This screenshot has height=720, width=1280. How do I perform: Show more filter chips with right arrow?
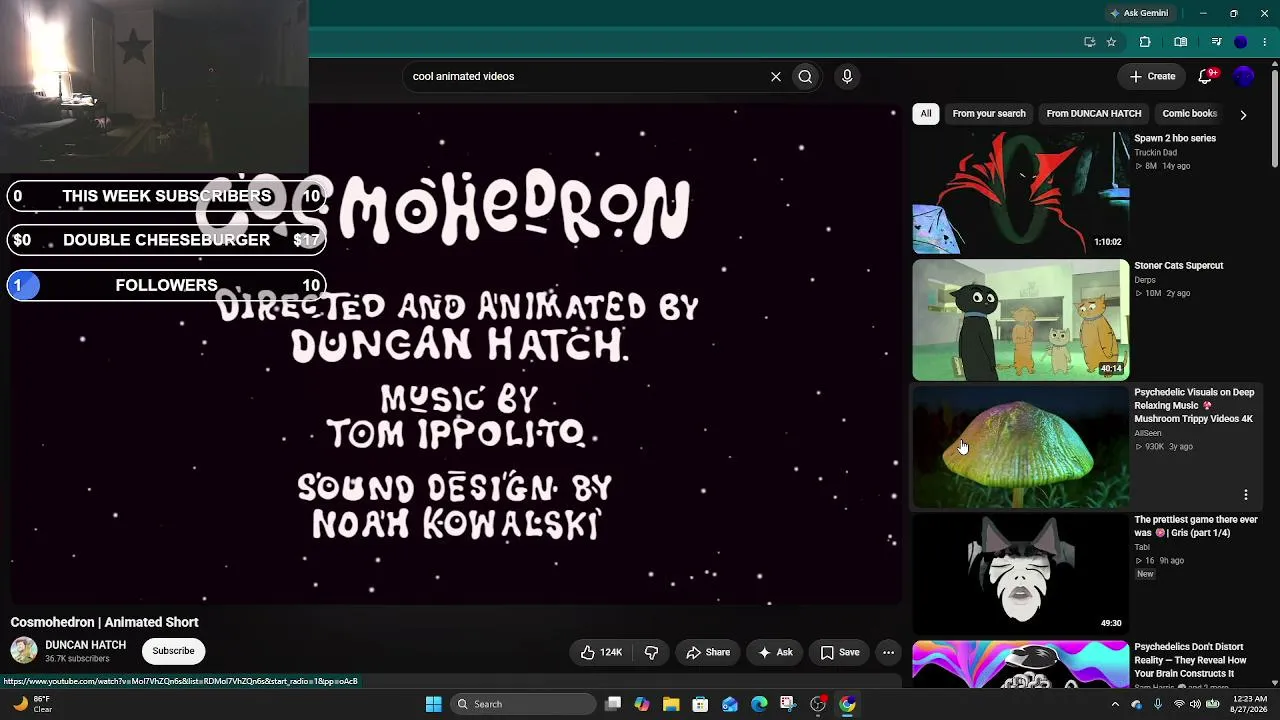[x=1243, y=115]
